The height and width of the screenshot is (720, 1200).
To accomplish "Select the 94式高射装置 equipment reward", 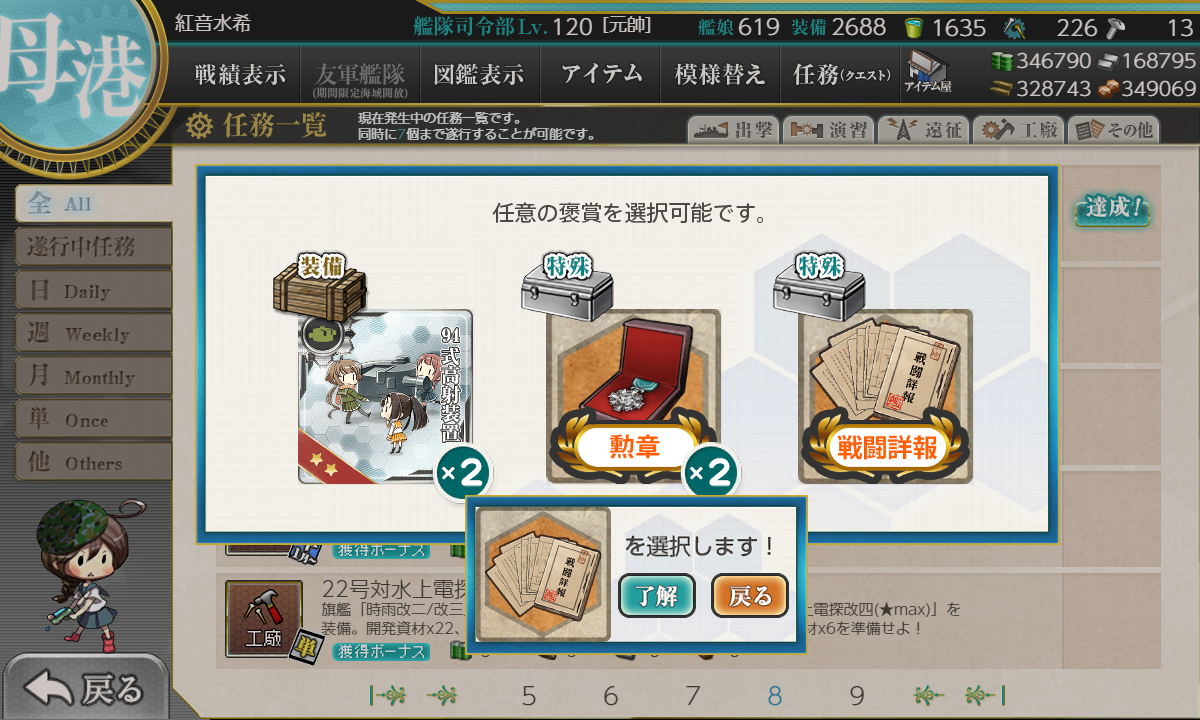I will [x=385, y=397].
